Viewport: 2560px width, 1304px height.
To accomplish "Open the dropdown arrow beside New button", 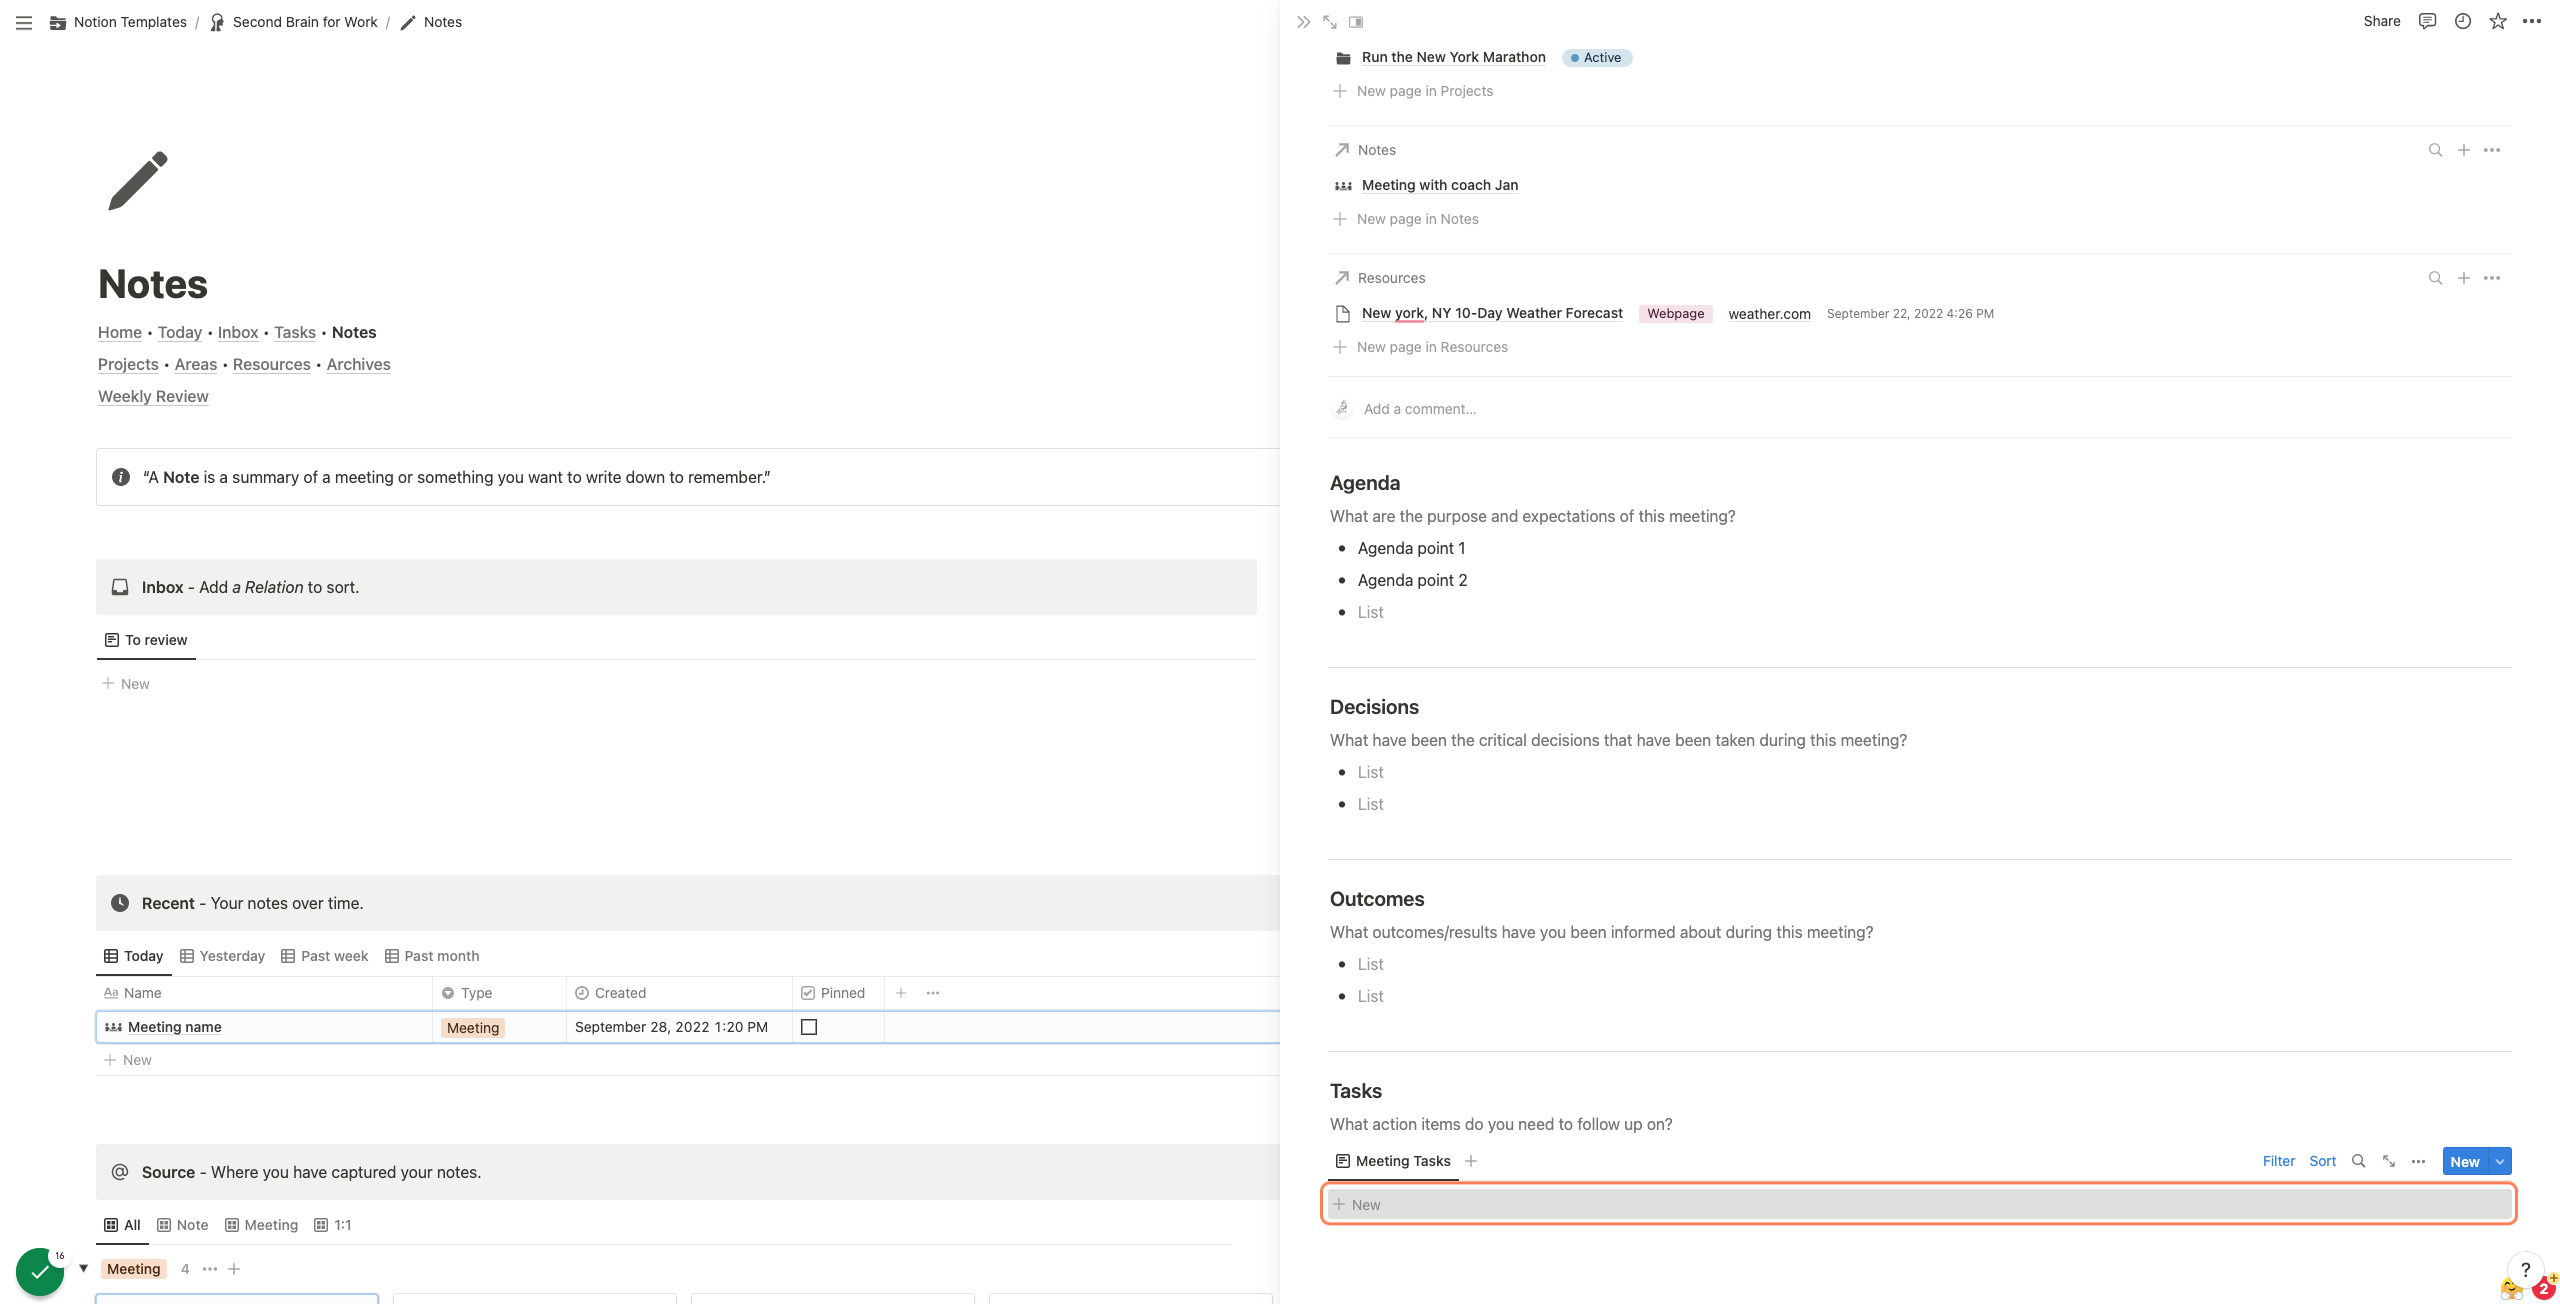I will [2500, 1161].
